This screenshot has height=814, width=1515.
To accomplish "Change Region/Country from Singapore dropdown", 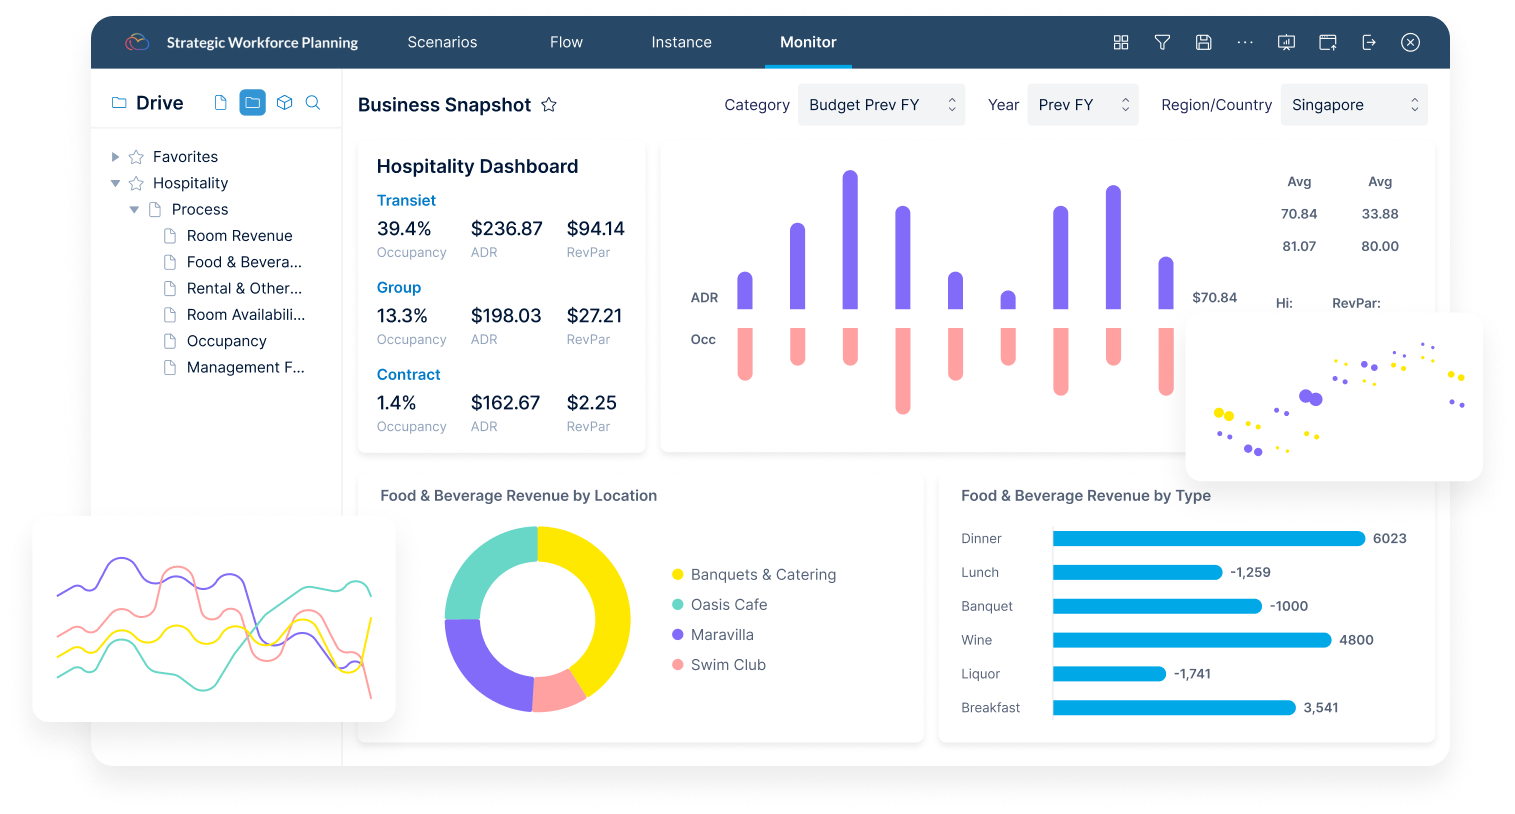I will click(1354, 104).
